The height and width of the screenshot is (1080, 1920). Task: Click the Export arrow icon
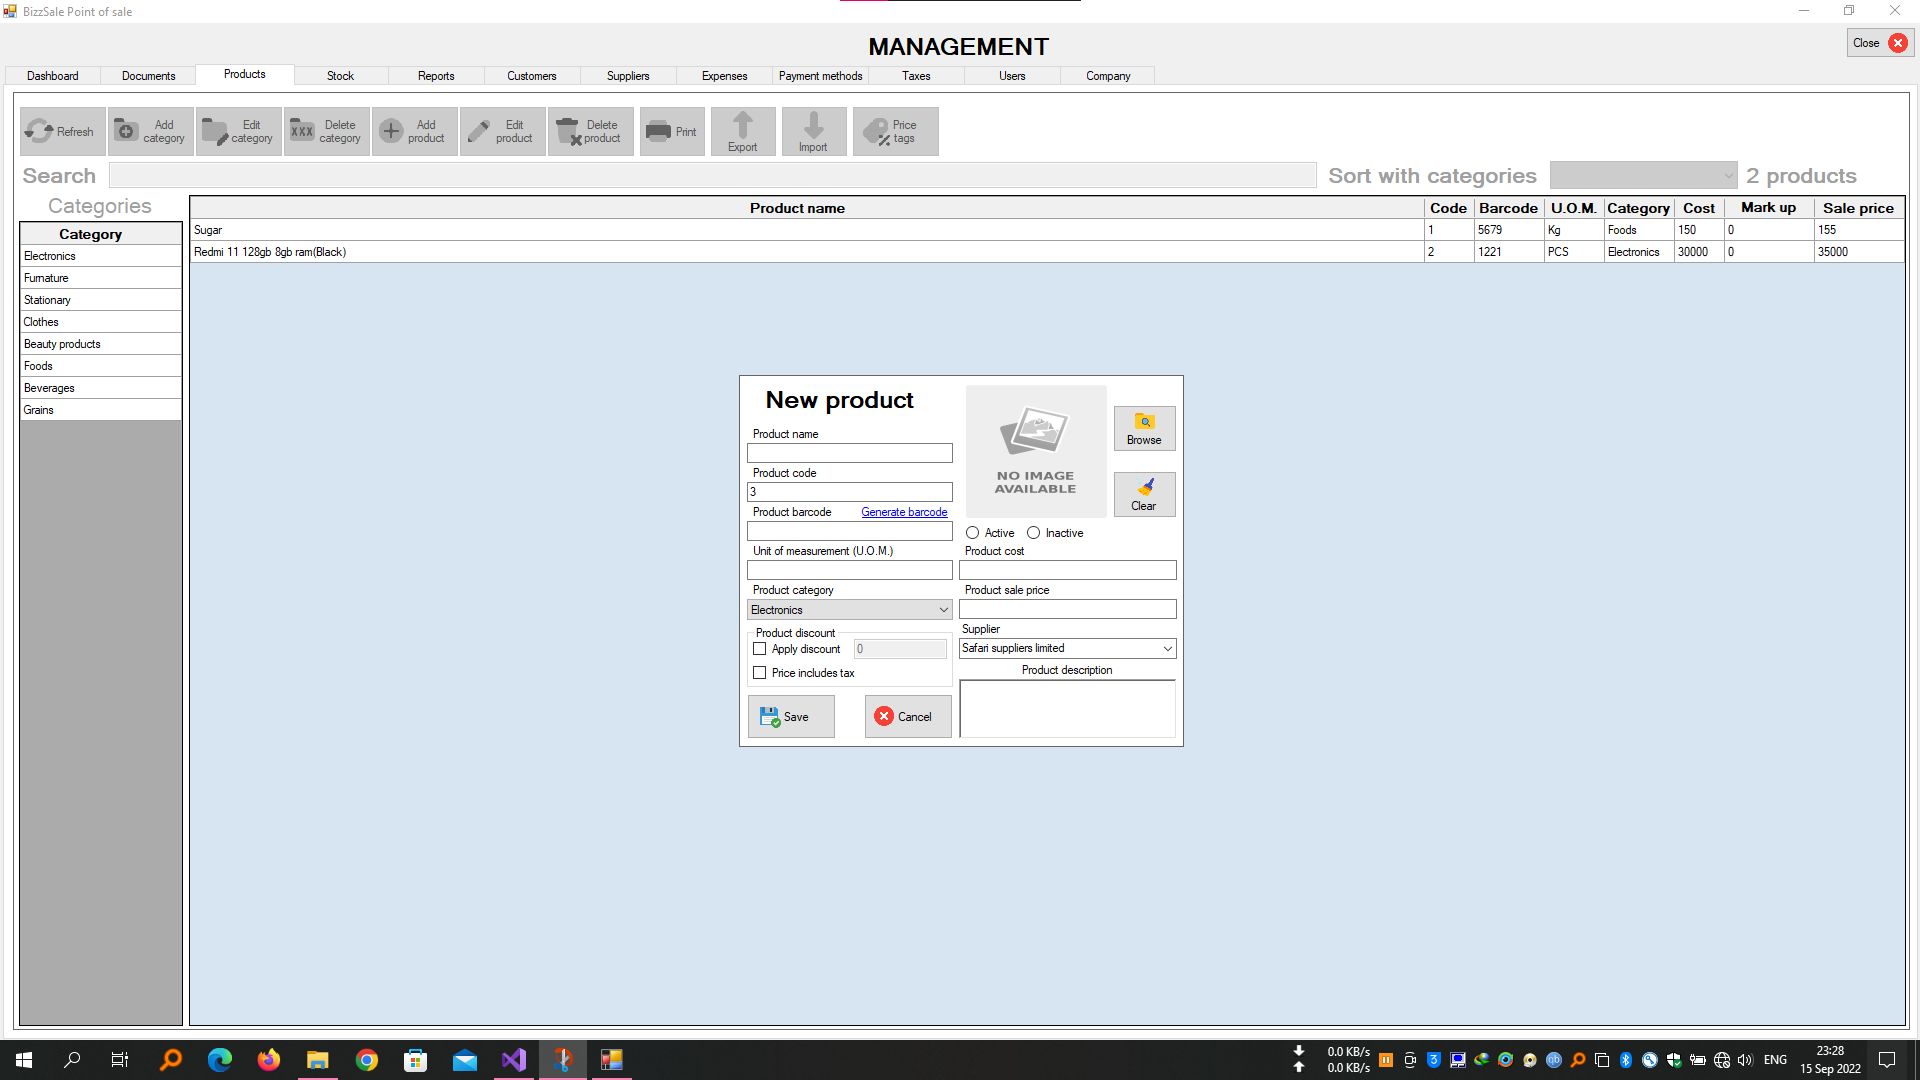(742, 125)
